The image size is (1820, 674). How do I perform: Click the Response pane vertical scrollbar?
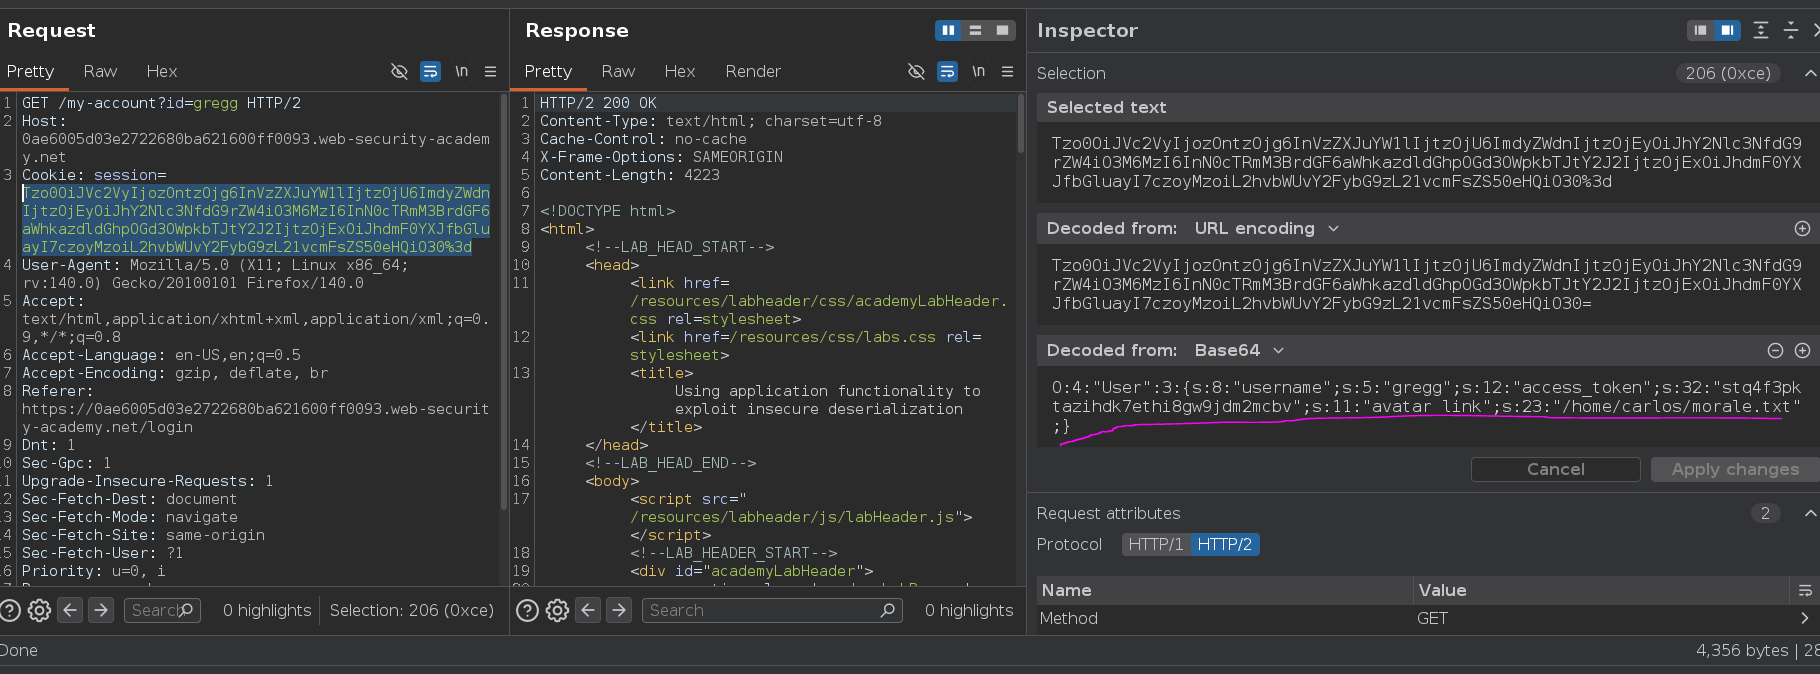coord(1020,124)
